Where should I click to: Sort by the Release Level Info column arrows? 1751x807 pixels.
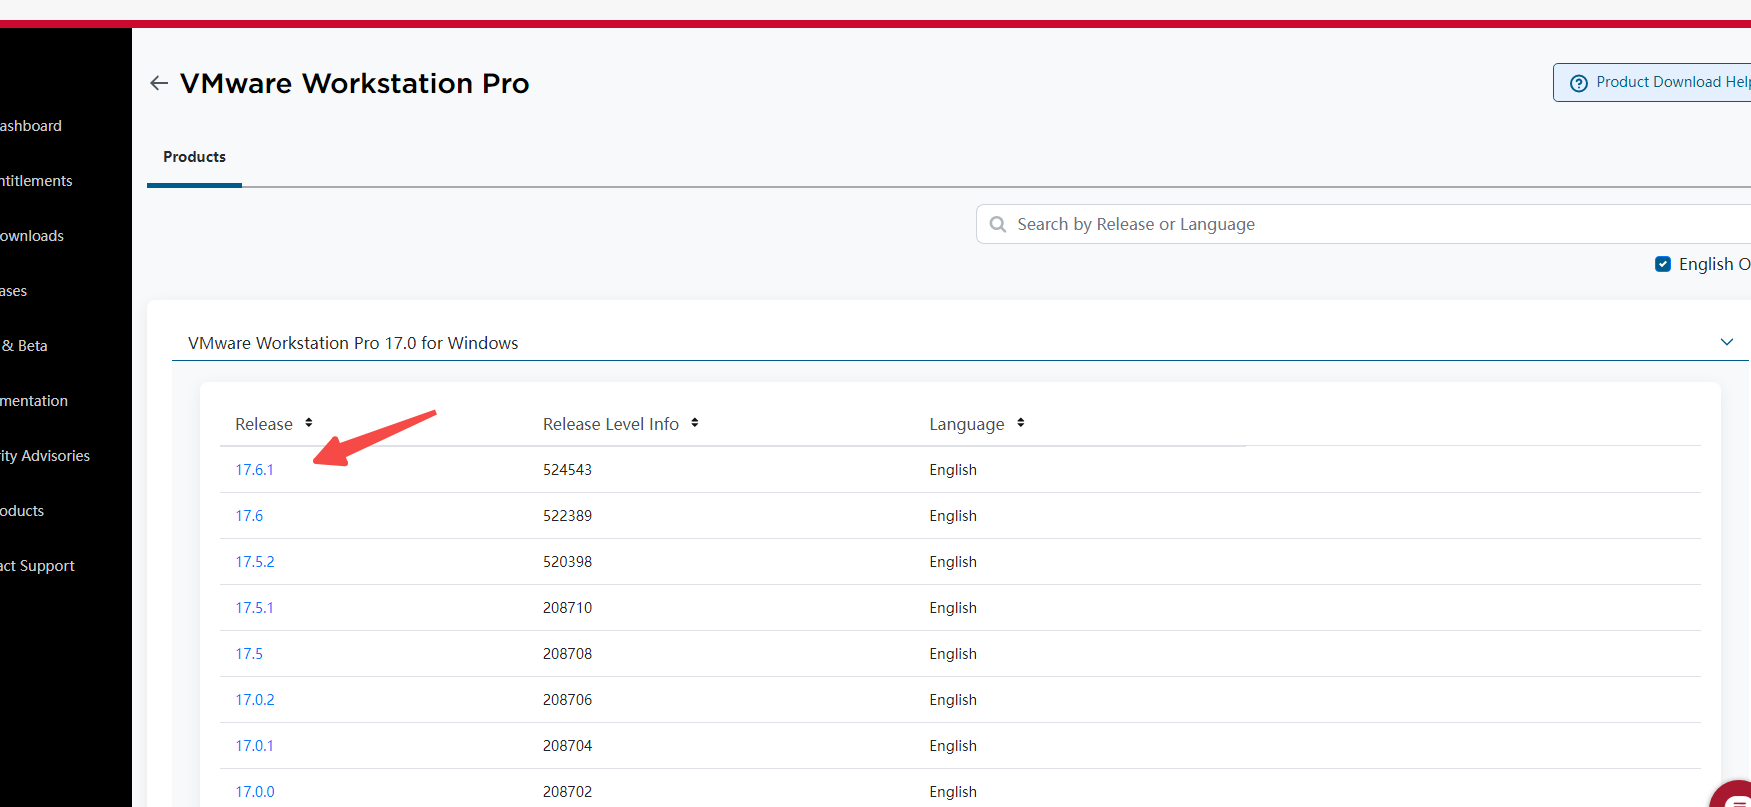[695, 423]
